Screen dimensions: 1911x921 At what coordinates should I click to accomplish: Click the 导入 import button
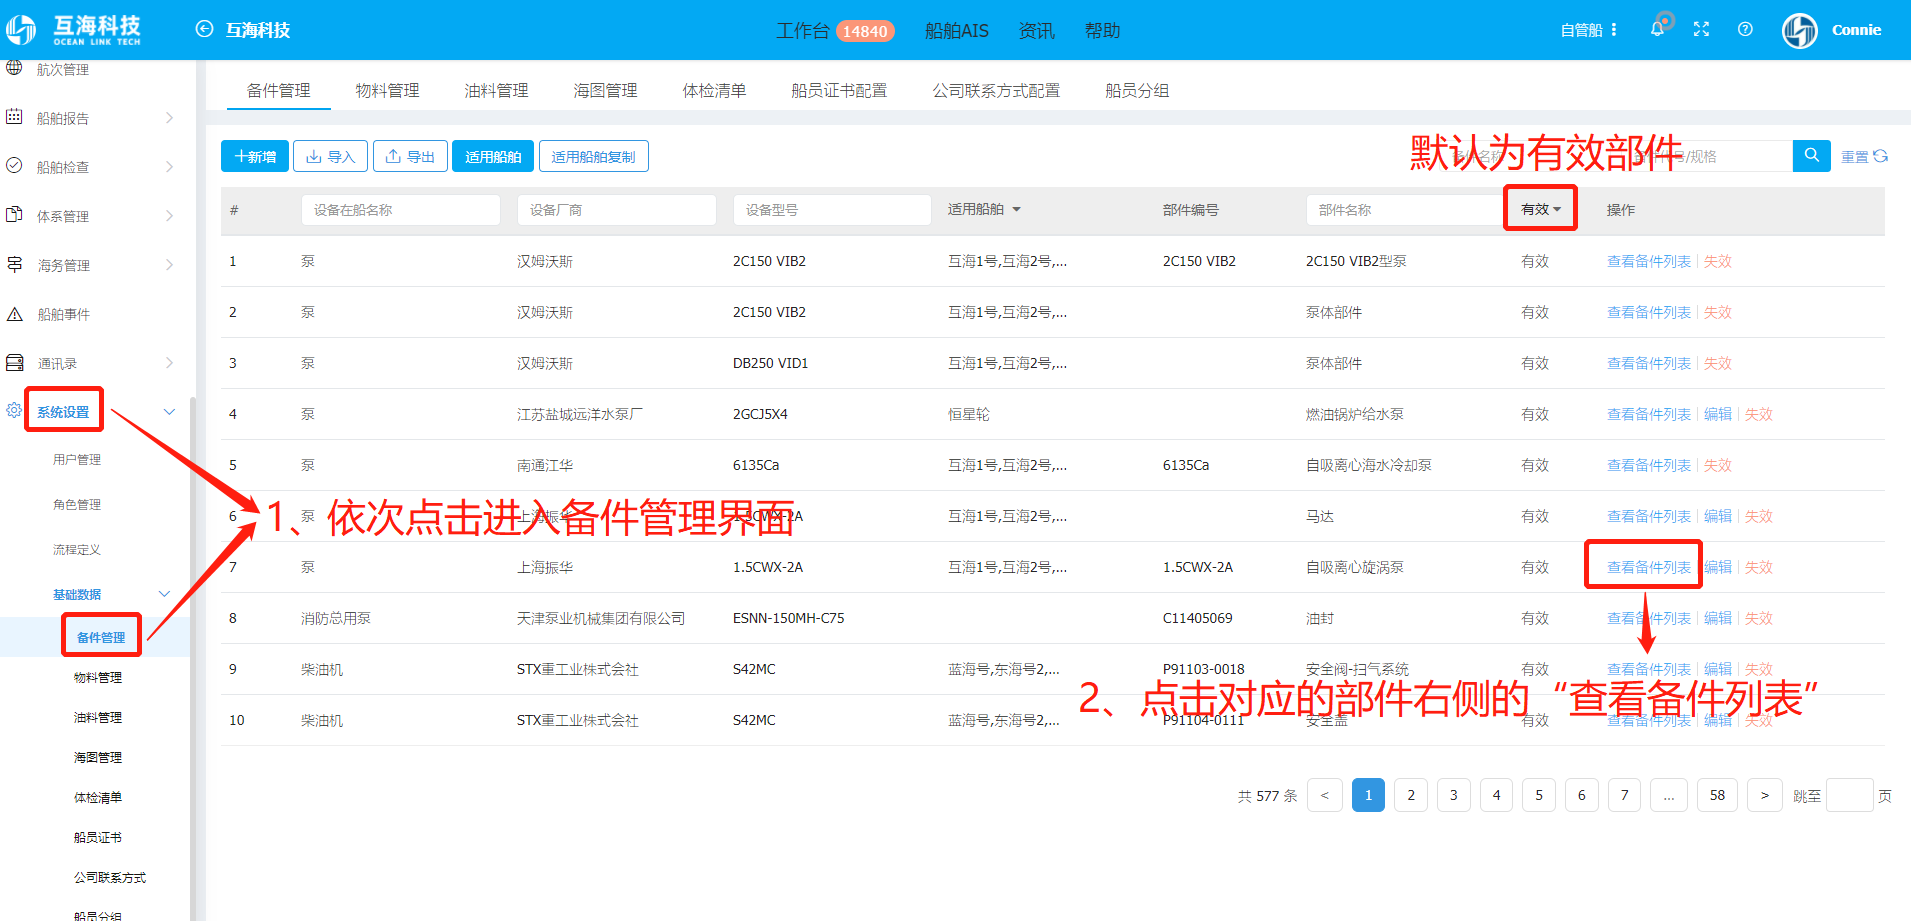click(330, 156)
